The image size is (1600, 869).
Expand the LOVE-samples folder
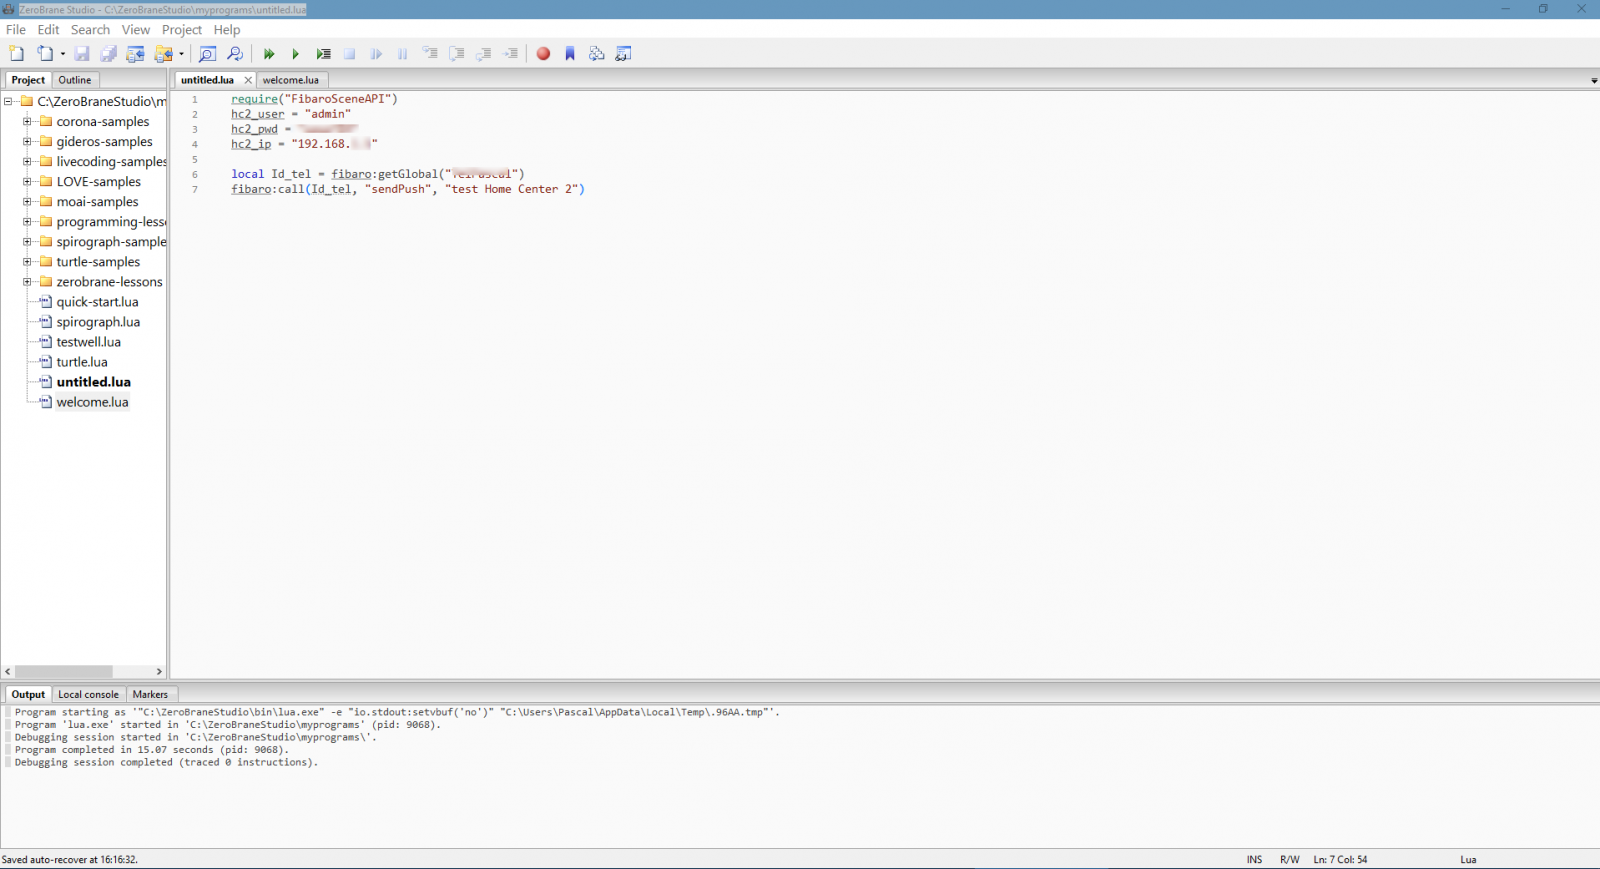pyautogui.click(x=27, y=181)
